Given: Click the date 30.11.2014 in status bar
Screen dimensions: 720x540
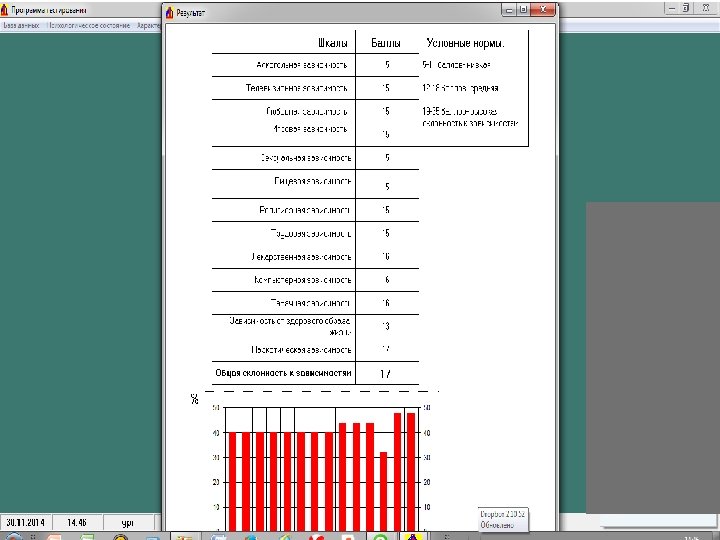Looking at the screenshot, I should tap(26, 523).
